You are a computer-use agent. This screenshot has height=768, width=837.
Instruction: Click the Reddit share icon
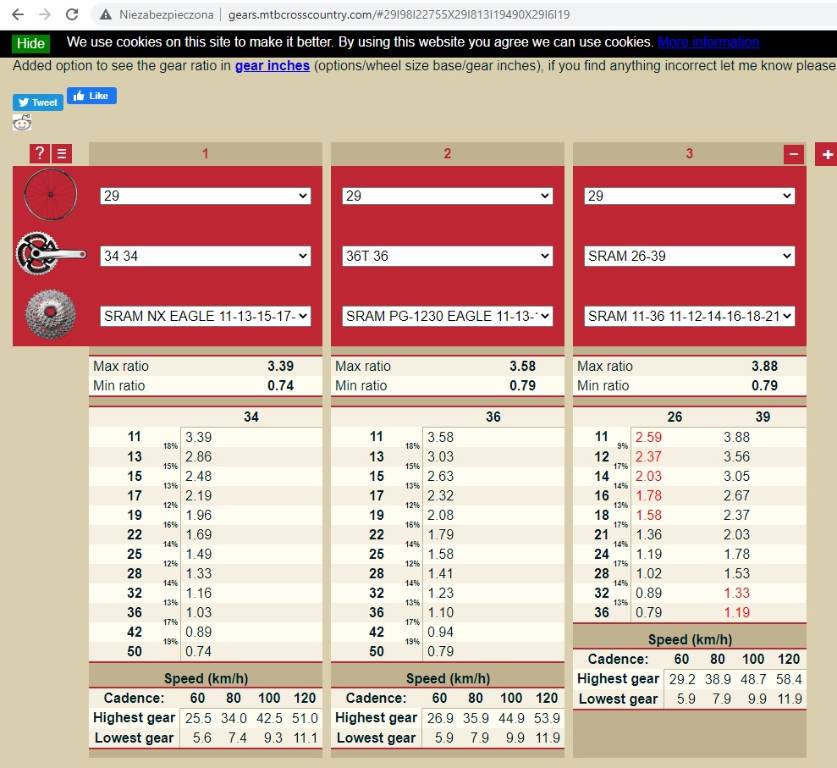point(22,123)
